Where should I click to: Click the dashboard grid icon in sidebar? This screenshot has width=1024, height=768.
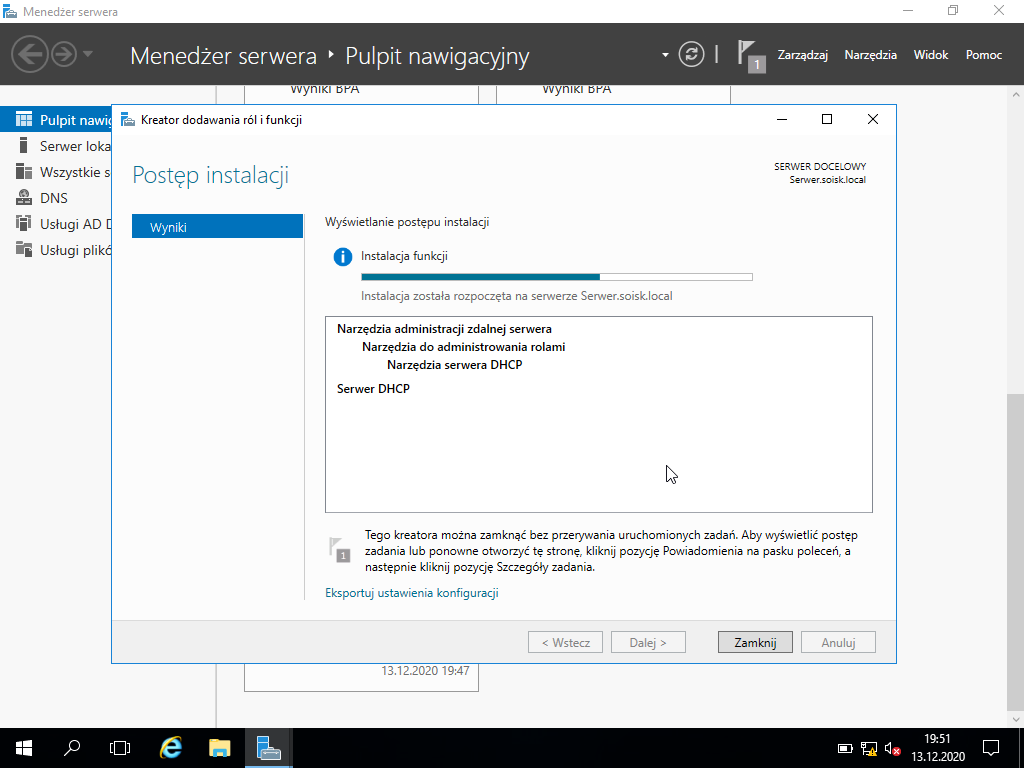[24, 119]
